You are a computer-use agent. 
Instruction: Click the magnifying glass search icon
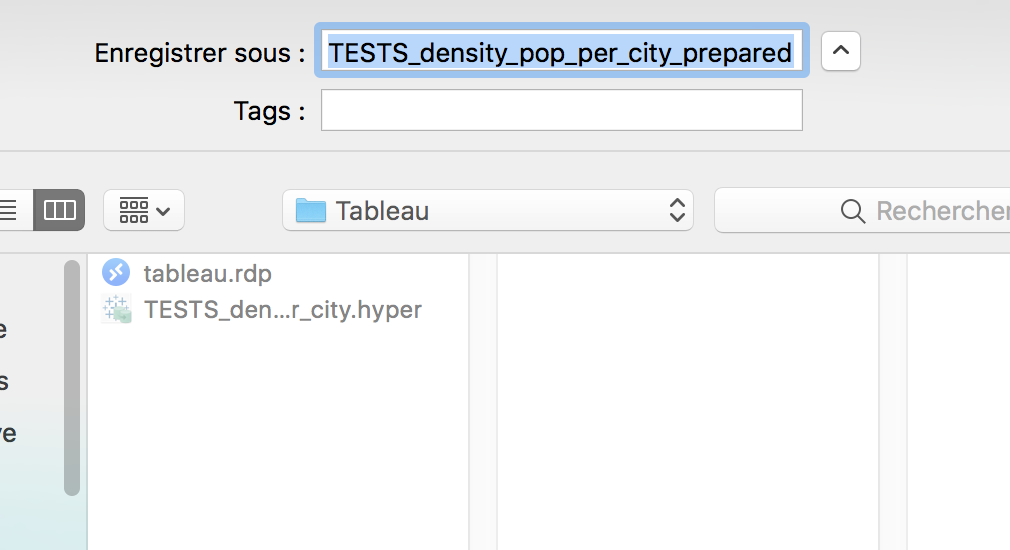point(853,211)
